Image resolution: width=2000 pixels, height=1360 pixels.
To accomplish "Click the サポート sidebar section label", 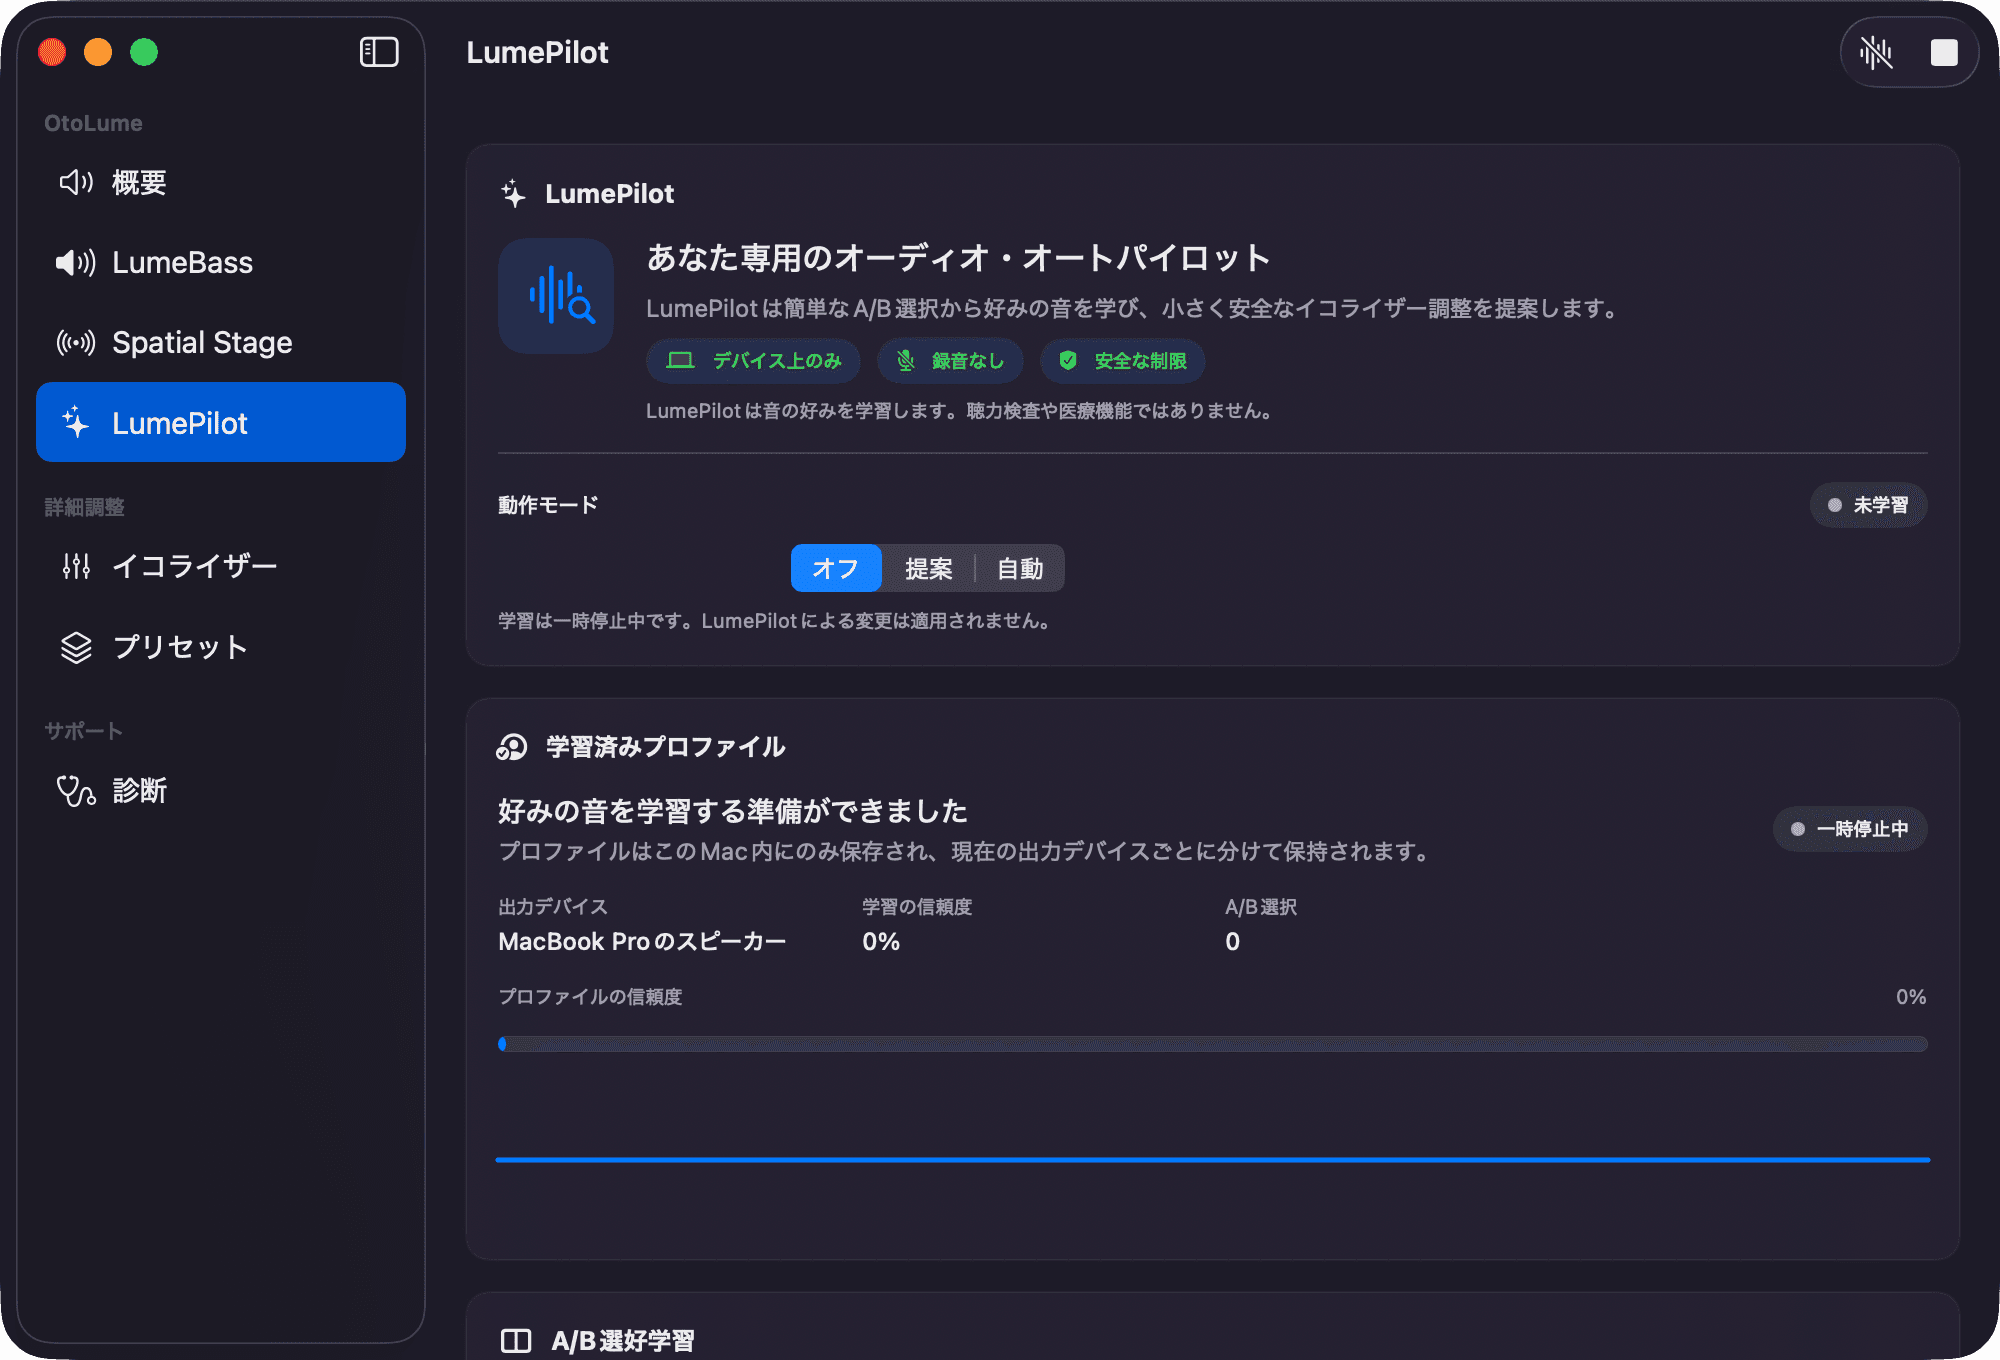I will click(84, 731).
